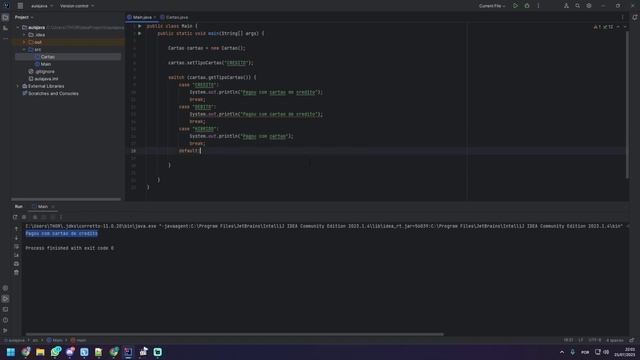The width and height of the screenshot is (640, 360).
Task: Open the Terminal tool window sidebar icon
Action: (x=5, y=309)
